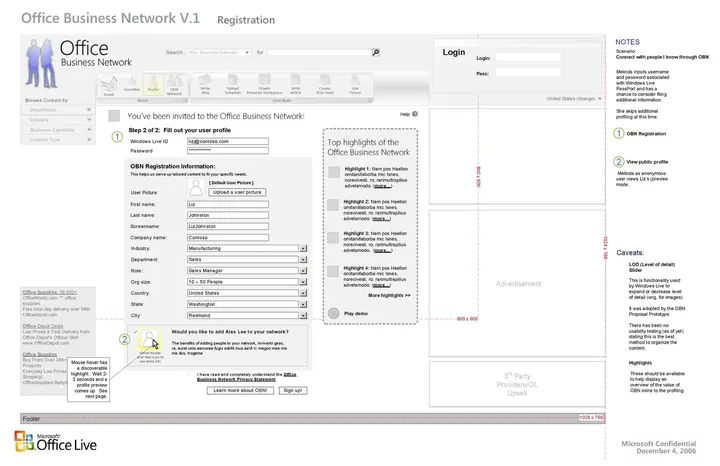This screenshot has height=466, width=720.
Task: Click the people logo of Office Business Network
Action: (x=41, y=63)
